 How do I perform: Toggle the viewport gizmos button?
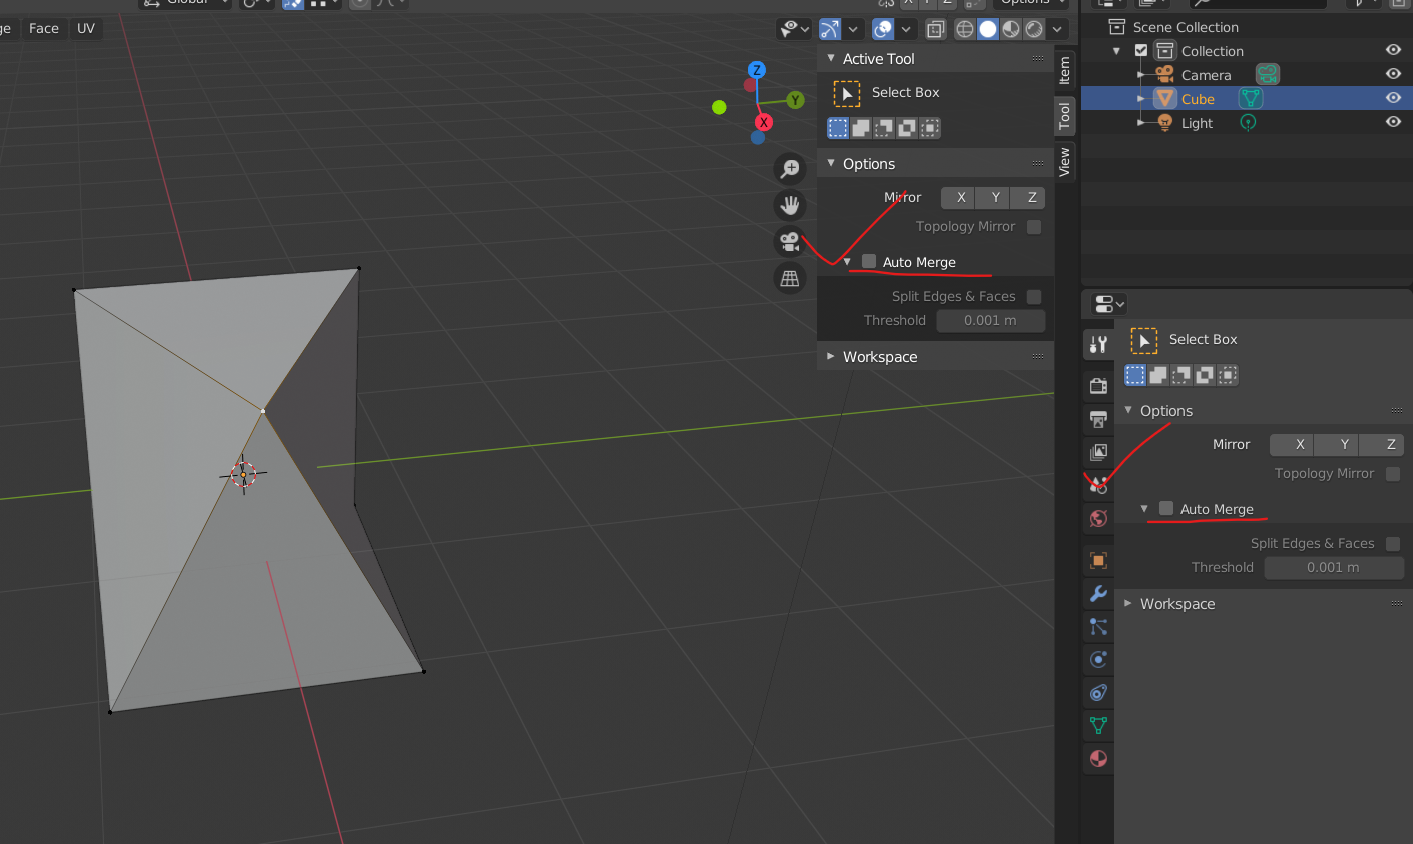tap(830, 29)
